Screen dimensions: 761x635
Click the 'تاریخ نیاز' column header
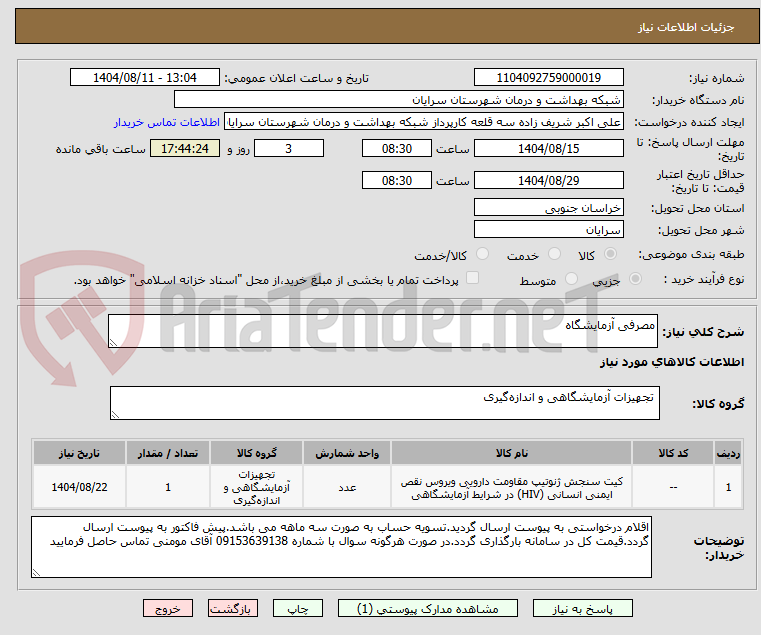coord(79,453)
